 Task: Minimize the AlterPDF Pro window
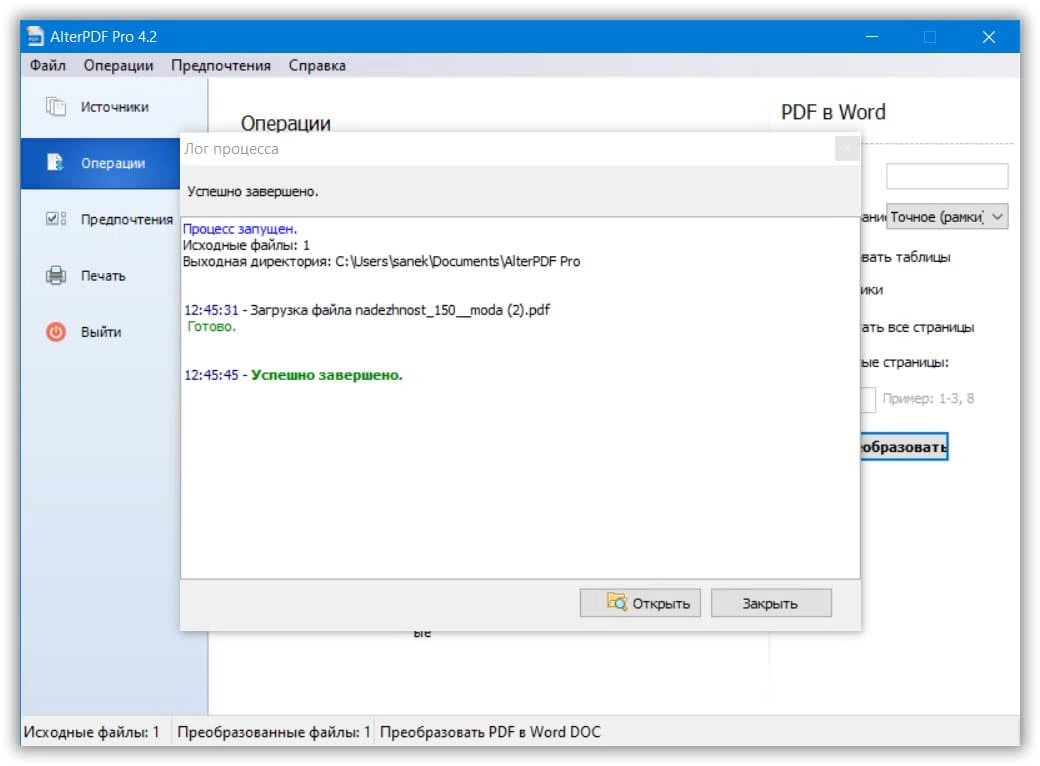872,36
